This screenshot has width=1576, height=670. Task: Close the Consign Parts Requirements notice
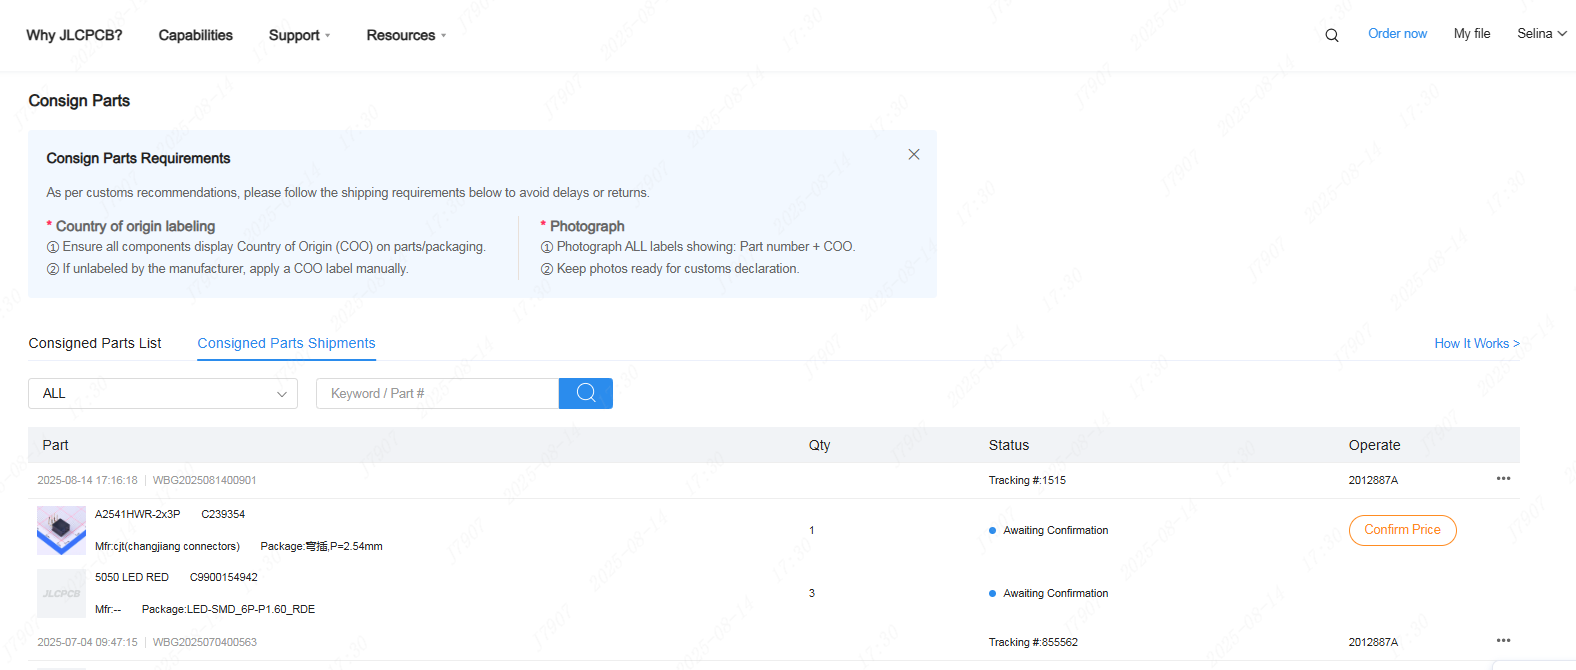point(914,154)
